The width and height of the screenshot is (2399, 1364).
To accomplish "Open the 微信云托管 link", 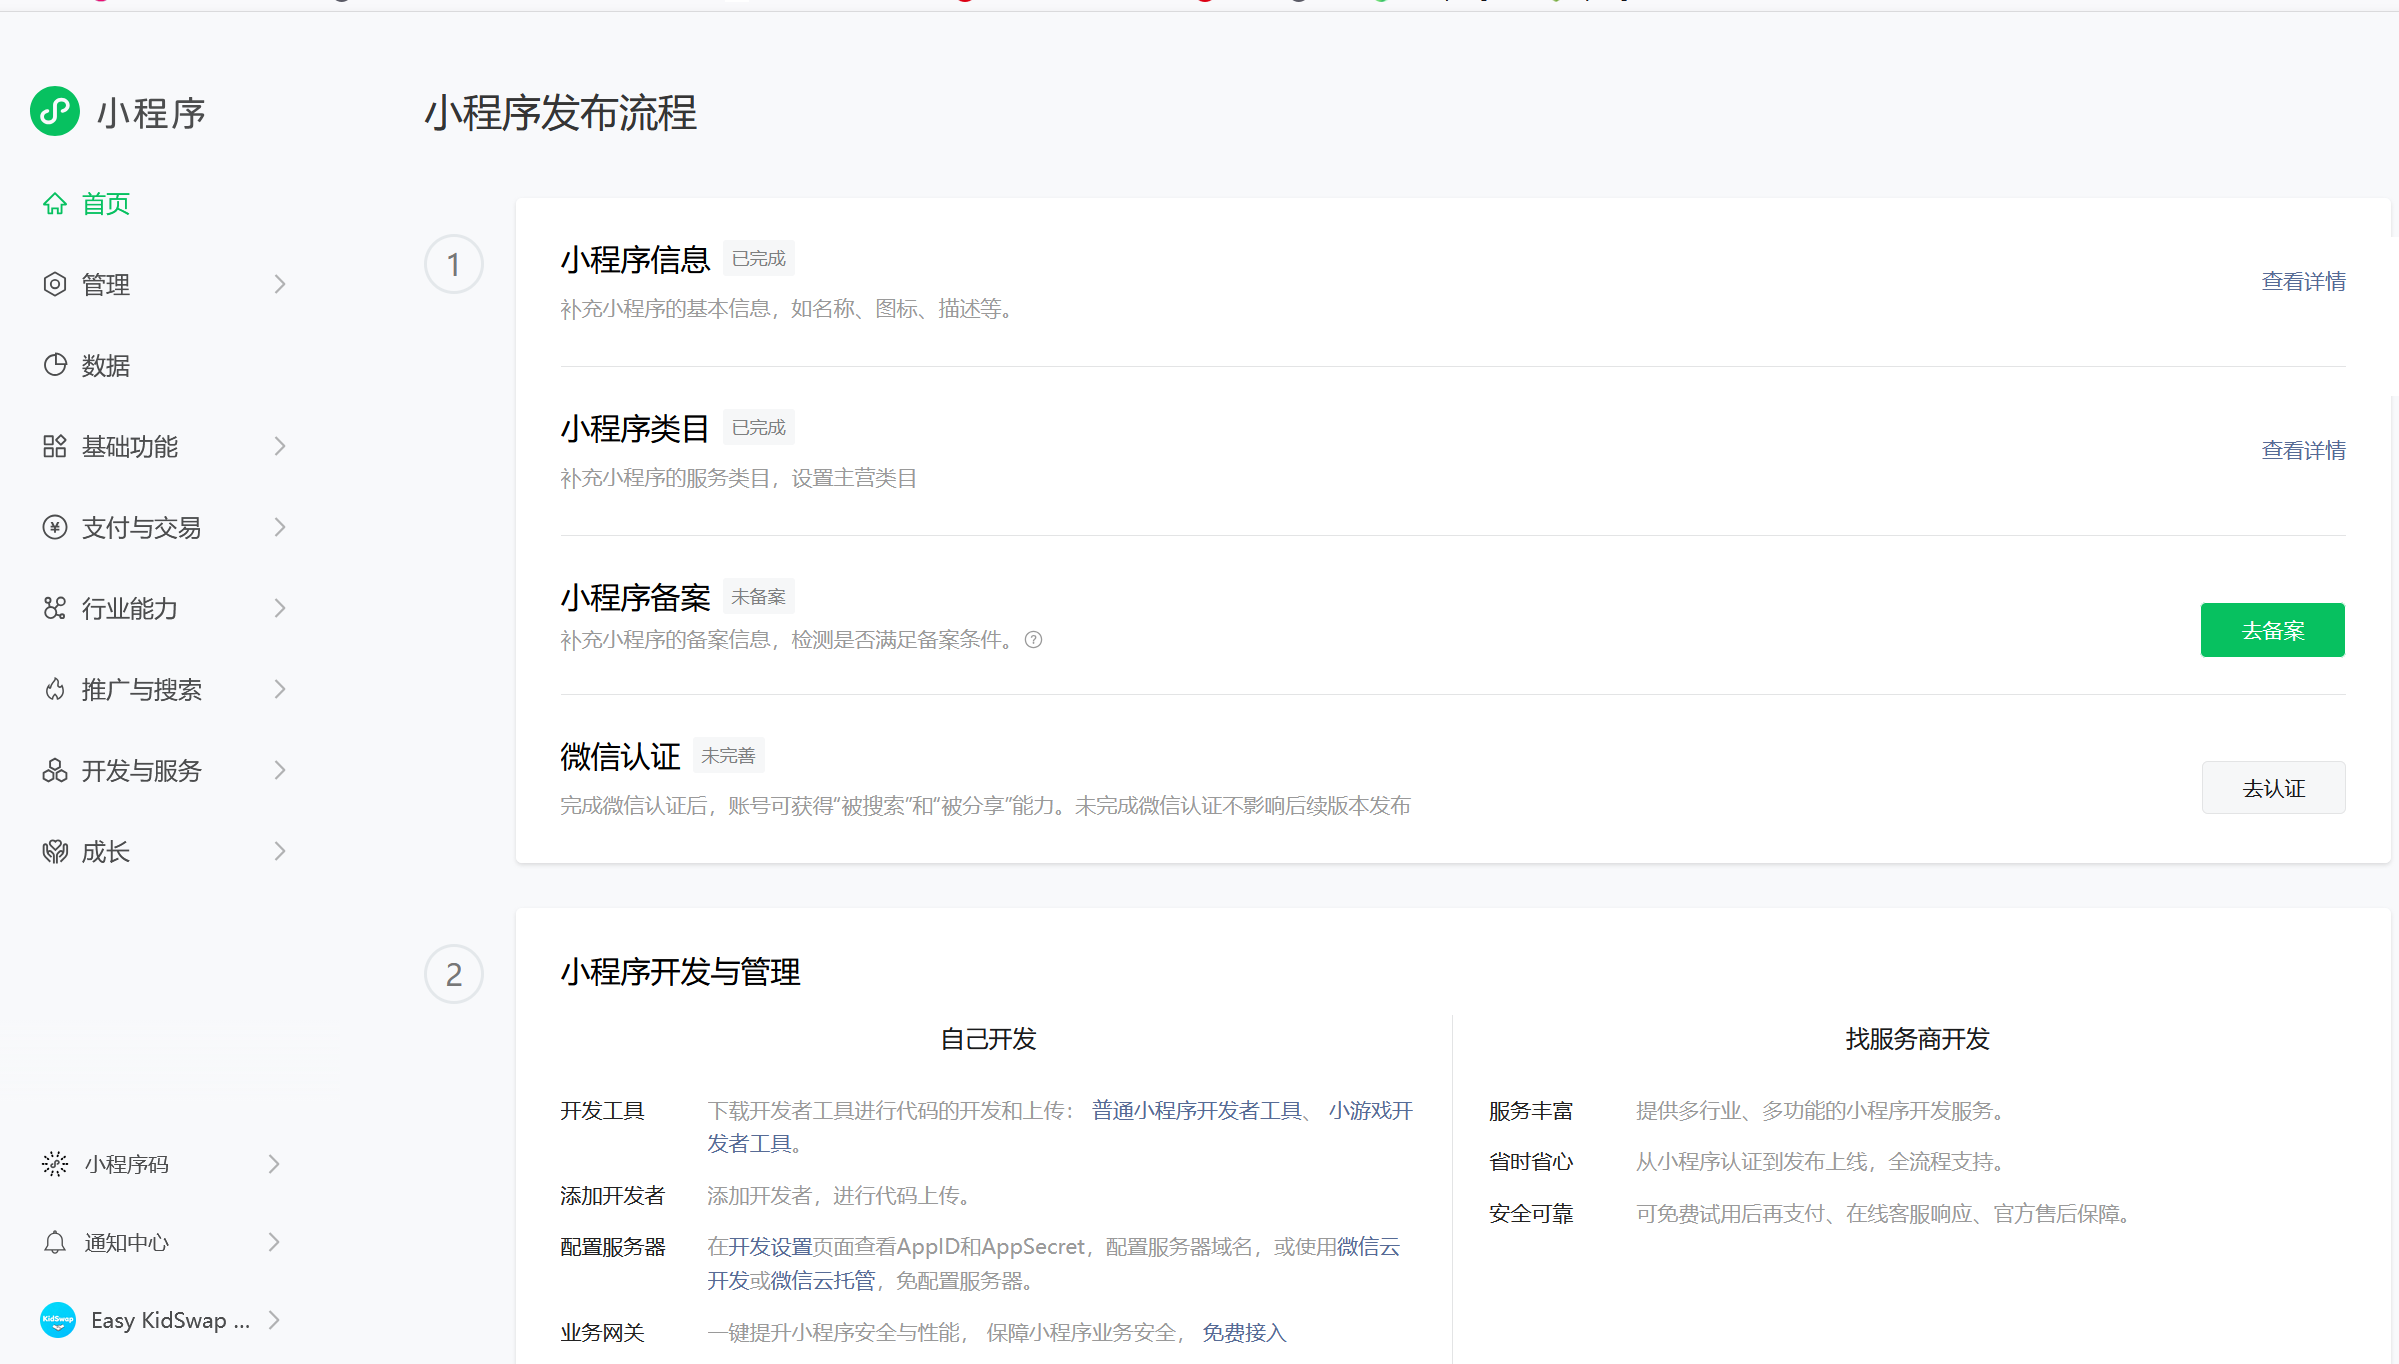I will click(x=823, y=1281).
